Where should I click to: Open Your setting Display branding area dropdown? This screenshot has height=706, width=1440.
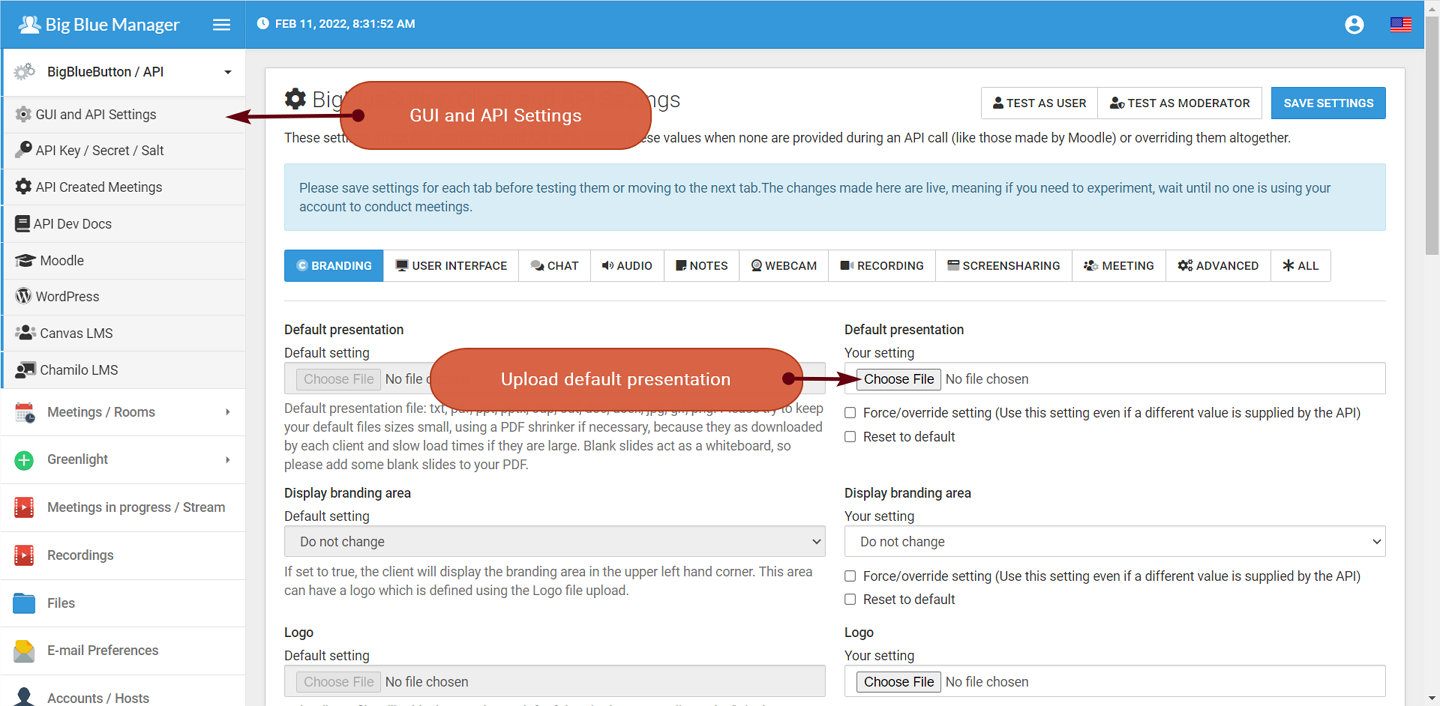coord(1114,542)
